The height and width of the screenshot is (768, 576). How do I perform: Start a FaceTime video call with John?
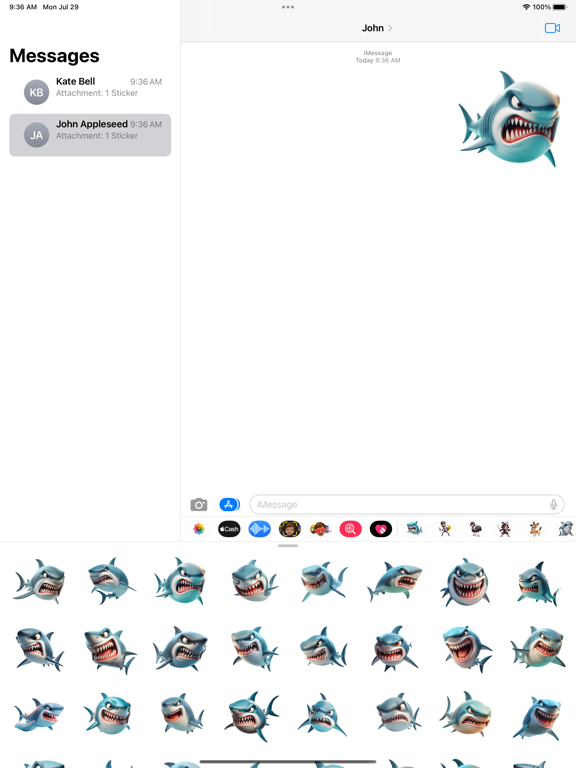(x=552, y=28)
